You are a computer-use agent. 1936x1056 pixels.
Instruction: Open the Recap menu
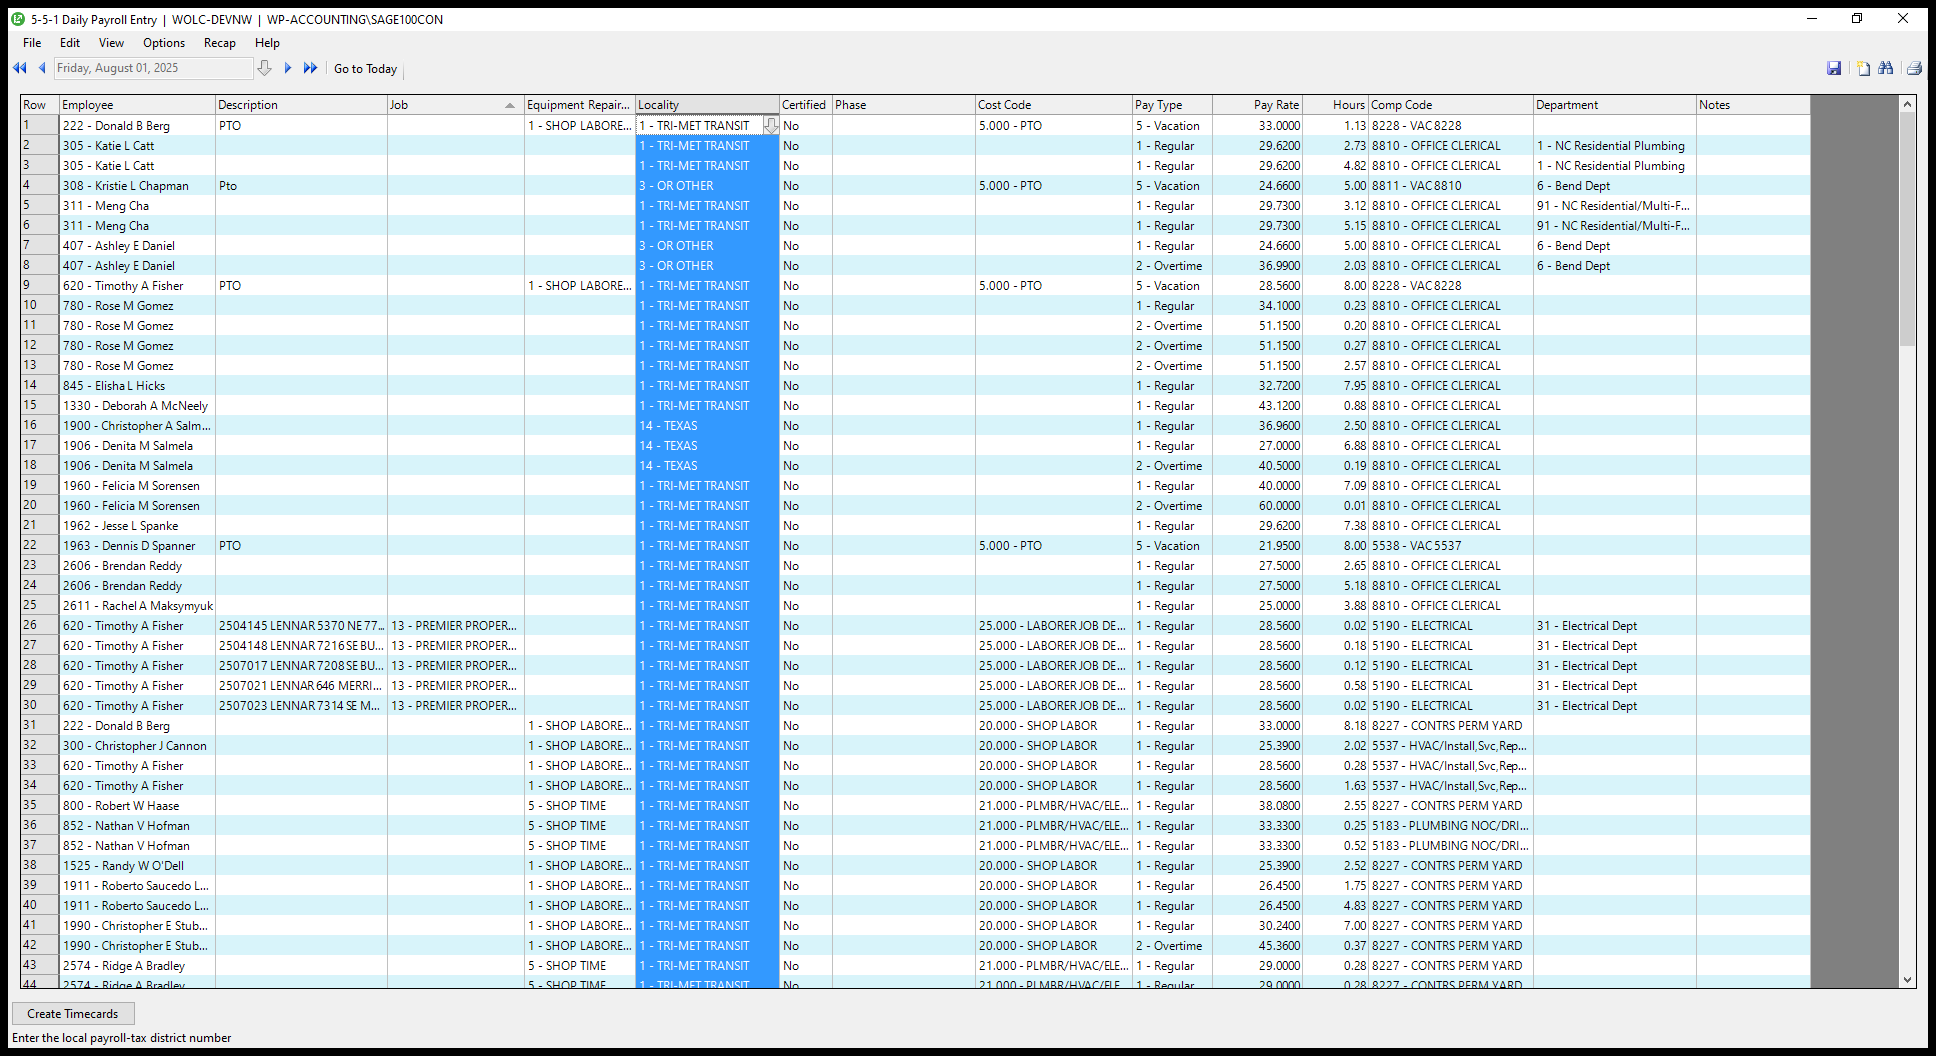[x=219, y=43]
